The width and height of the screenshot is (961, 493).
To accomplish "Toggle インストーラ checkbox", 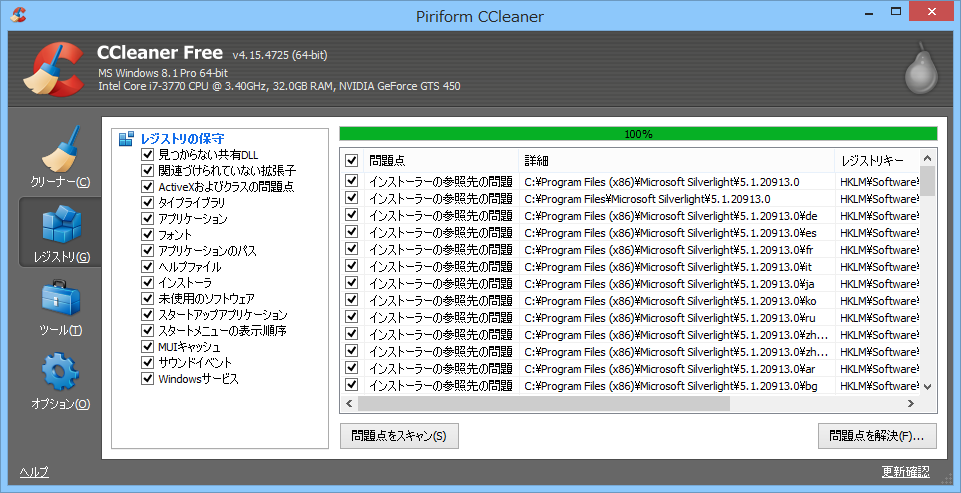I will click(147, 283).
